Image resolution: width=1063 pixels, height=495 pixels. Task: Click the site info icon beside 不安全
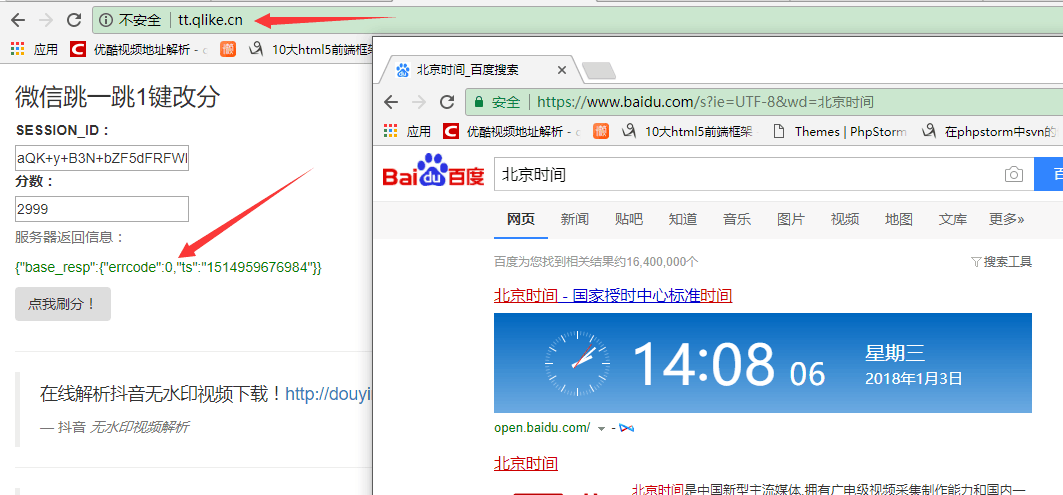point(105,20)
